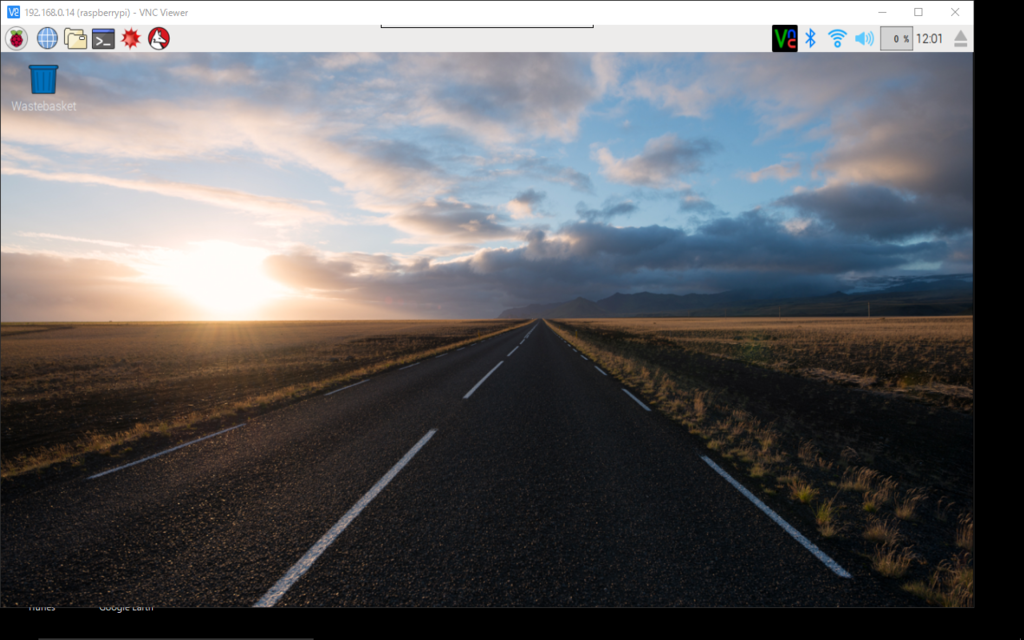
Task: Click the eject media icon in panel
Action: (960, 39)
